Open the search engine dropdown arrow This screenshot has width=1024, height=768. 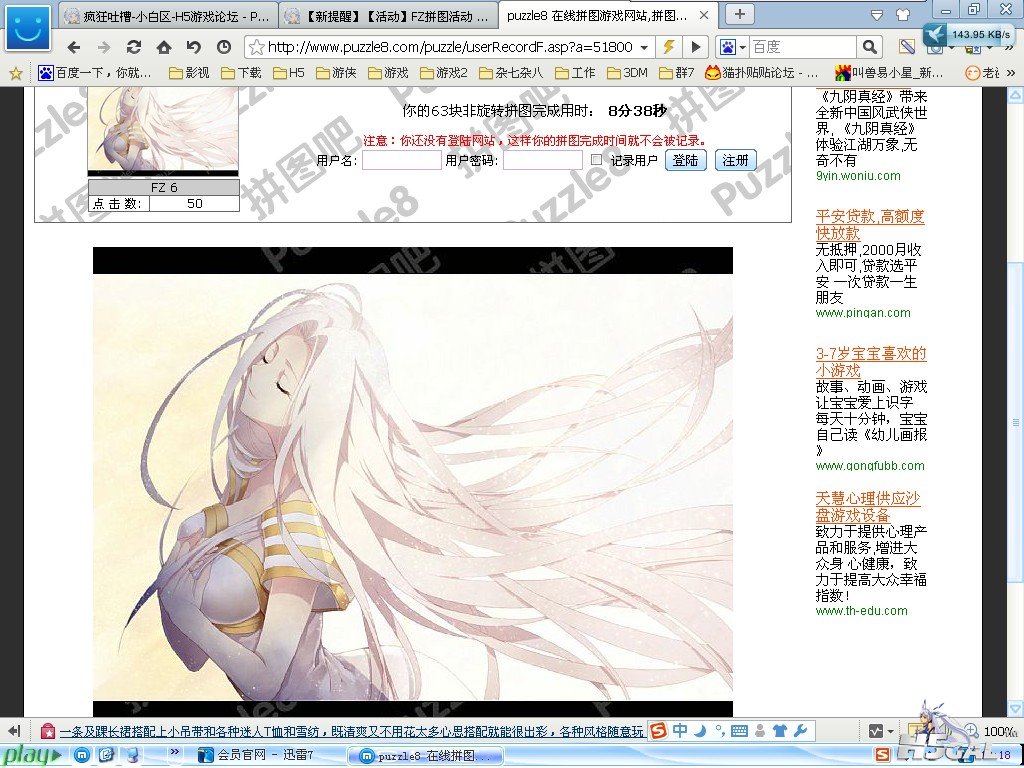click(x=743, y=48)
